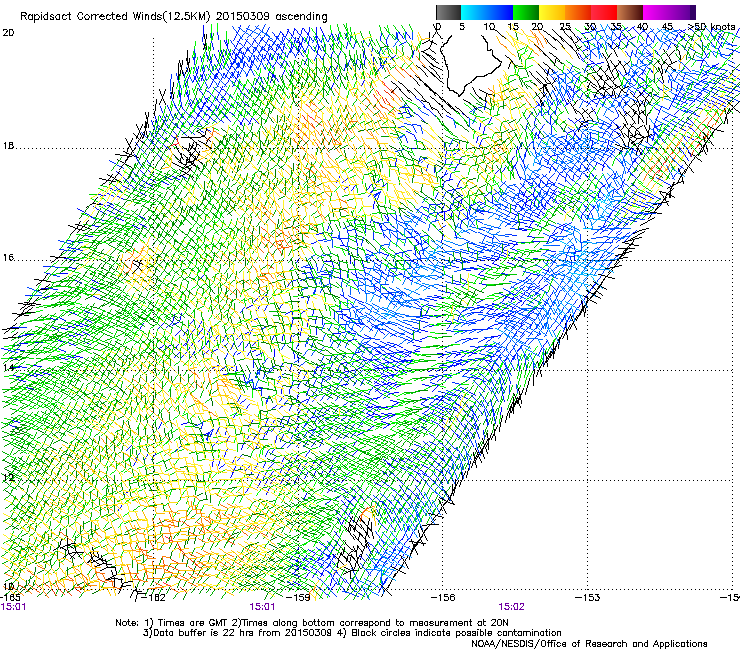
Task: Click the orange 25-30 knots legend swatch
Action: coord(578,12)
